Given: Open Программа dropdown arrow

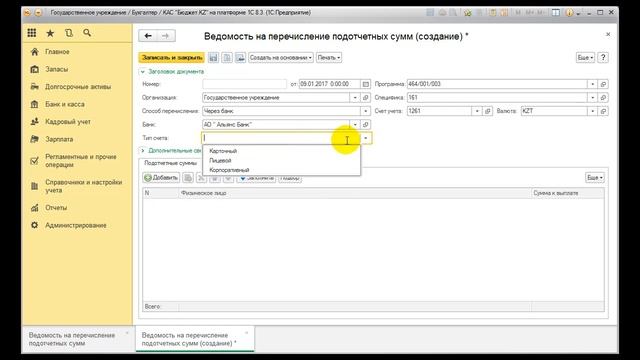Looking at the screenshot, I should click(x=593, y=84).
